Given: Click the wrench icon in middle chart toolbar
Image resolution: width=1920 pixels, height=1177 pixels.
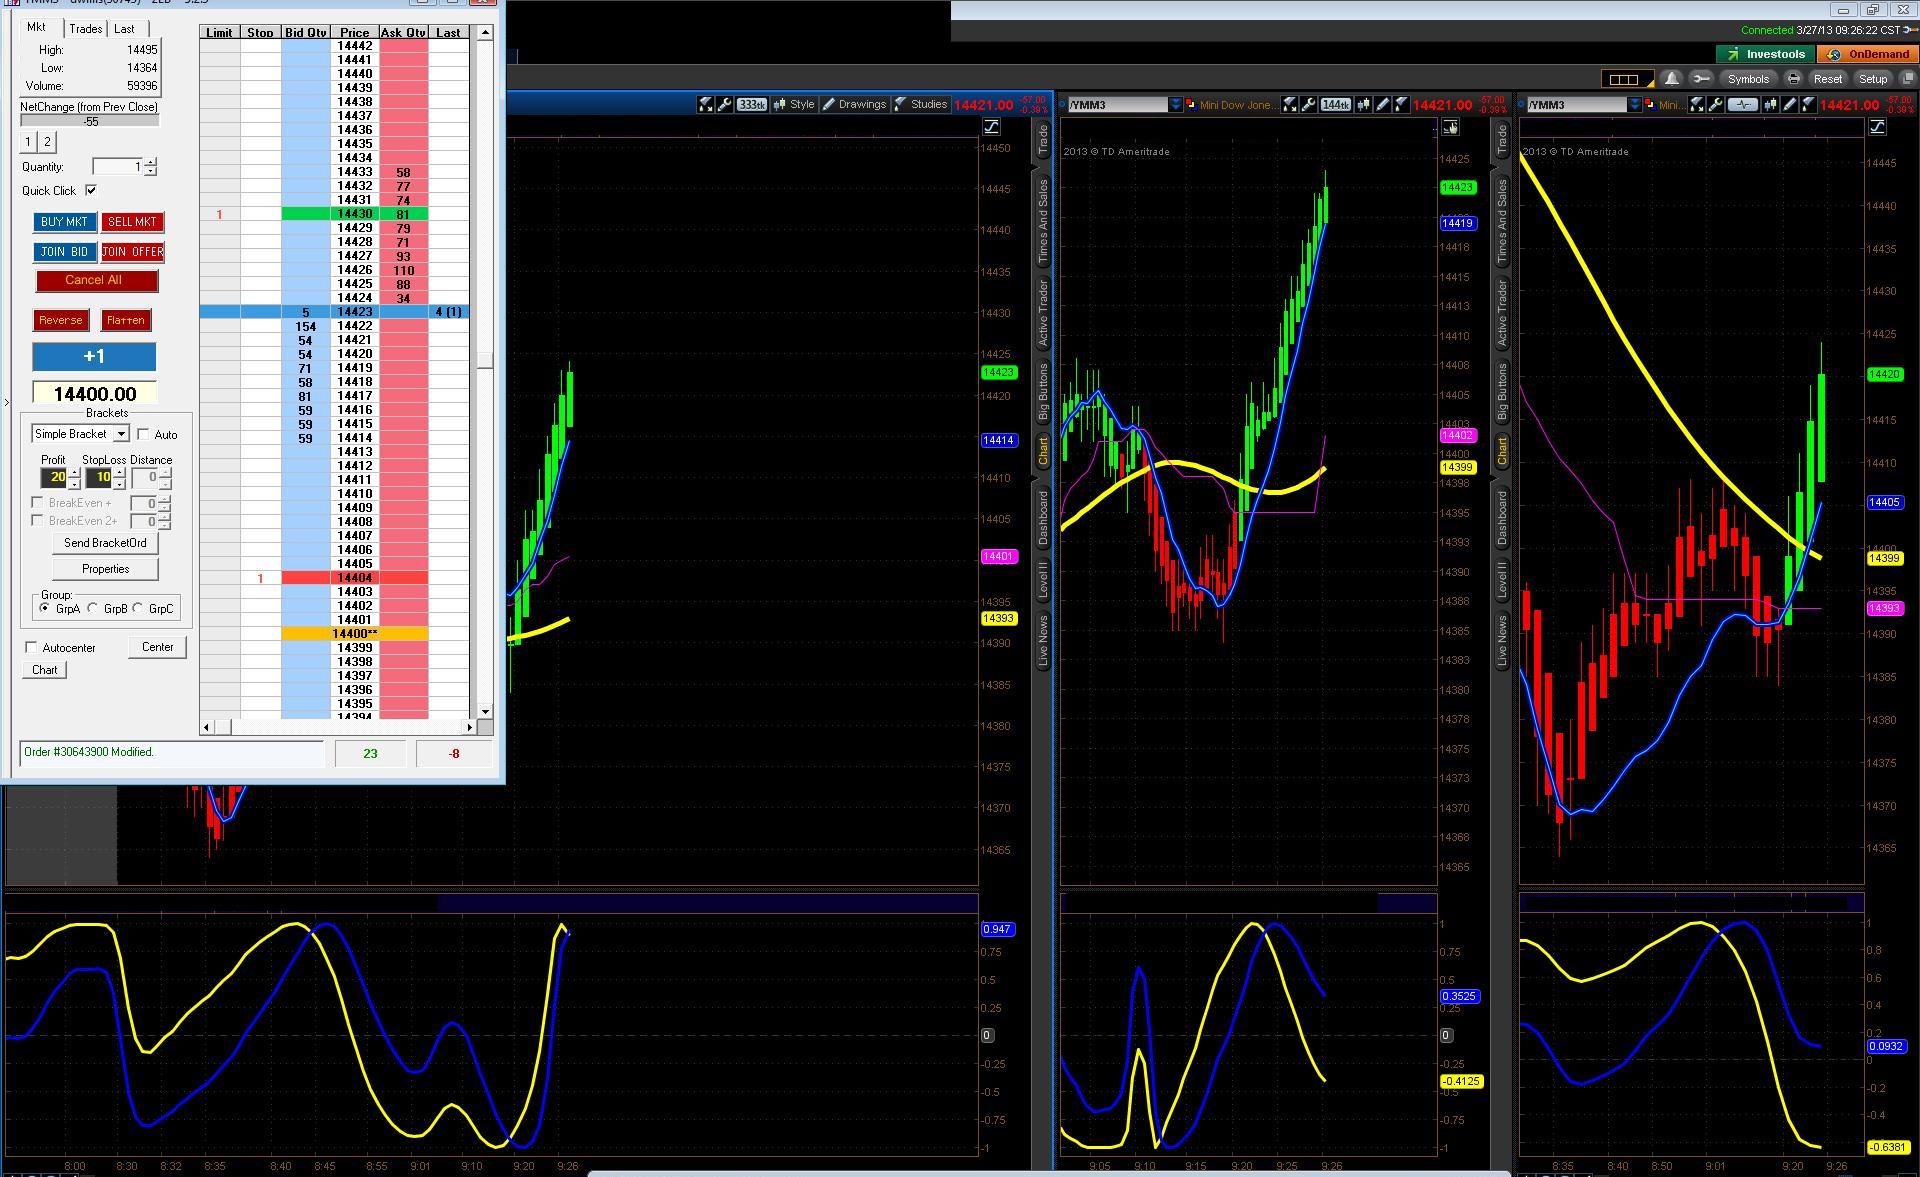Looking at the screenshot, I should pyautogui.click(x=1308, y=104).
